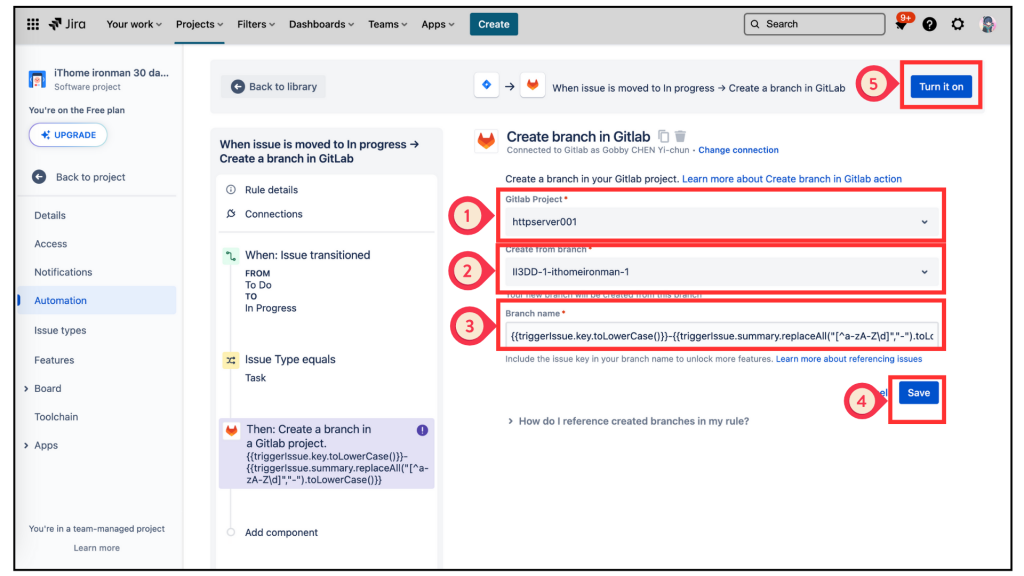Image resolution: width=1024 pixels, height=576 pixels.
Task: Select Automation in the sidebar
Action: pyautogui.click(x=98, y=300)
